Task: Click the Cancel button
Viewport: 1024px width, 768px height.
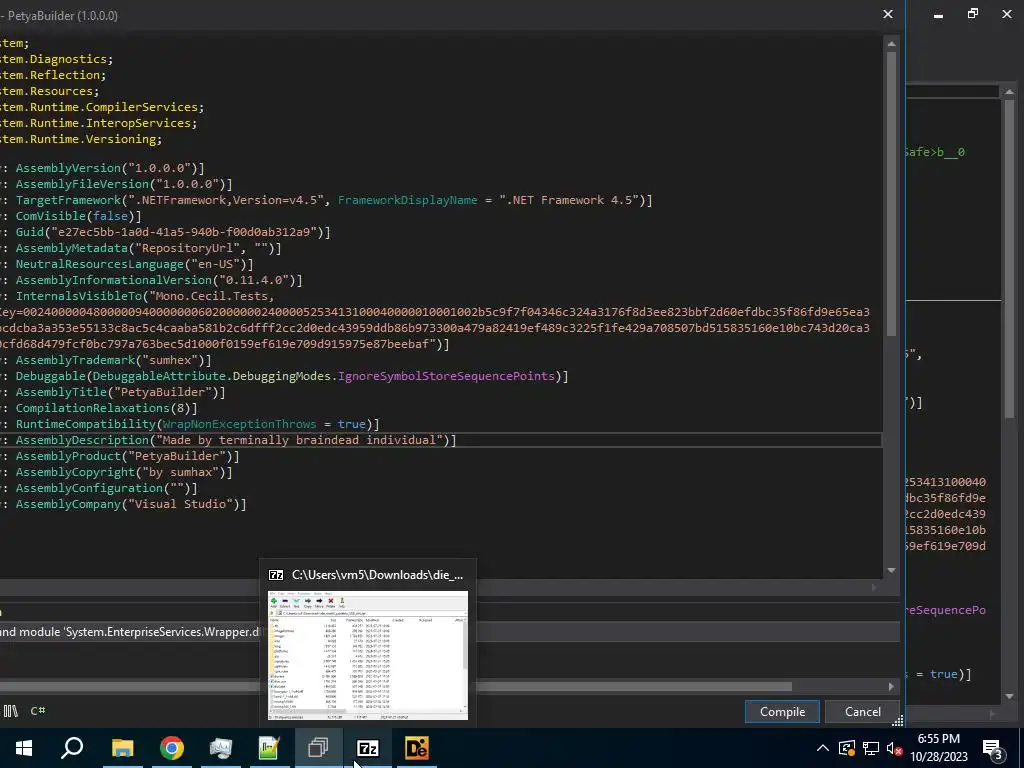Action: (x=862, y=712)
